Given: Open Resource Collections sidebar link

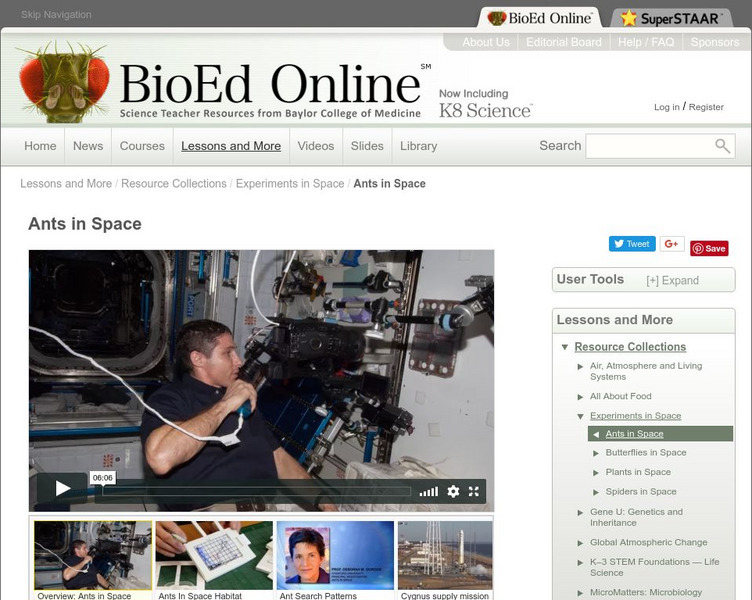Looking at the screenshot, I should 630,347.
